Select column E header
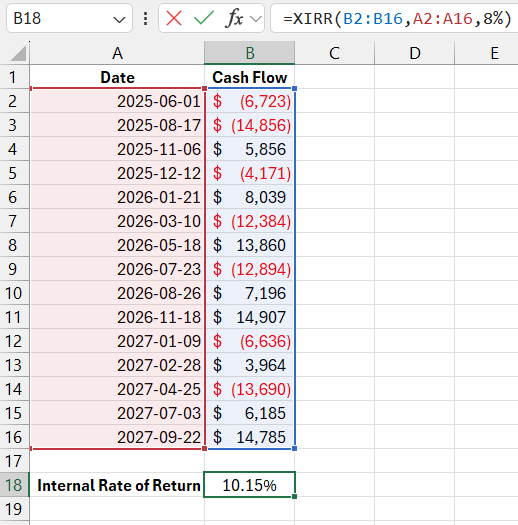This screenshot has width=518, height=525. coord(487,53)
